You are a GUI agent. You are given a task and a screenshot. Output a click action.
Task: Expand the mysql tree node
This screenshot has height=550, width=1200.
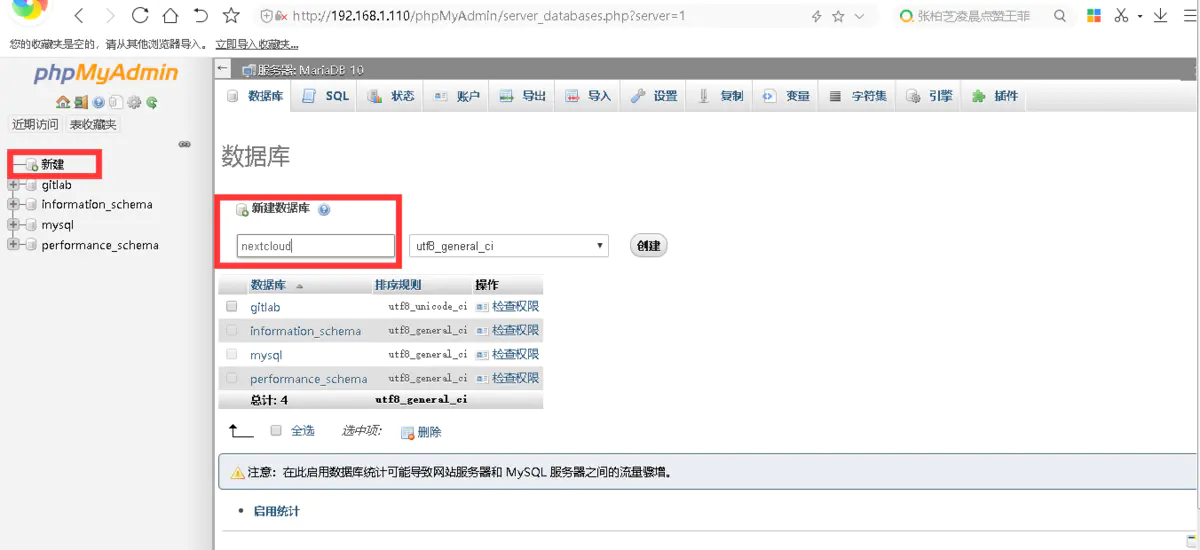pos(13,225)
